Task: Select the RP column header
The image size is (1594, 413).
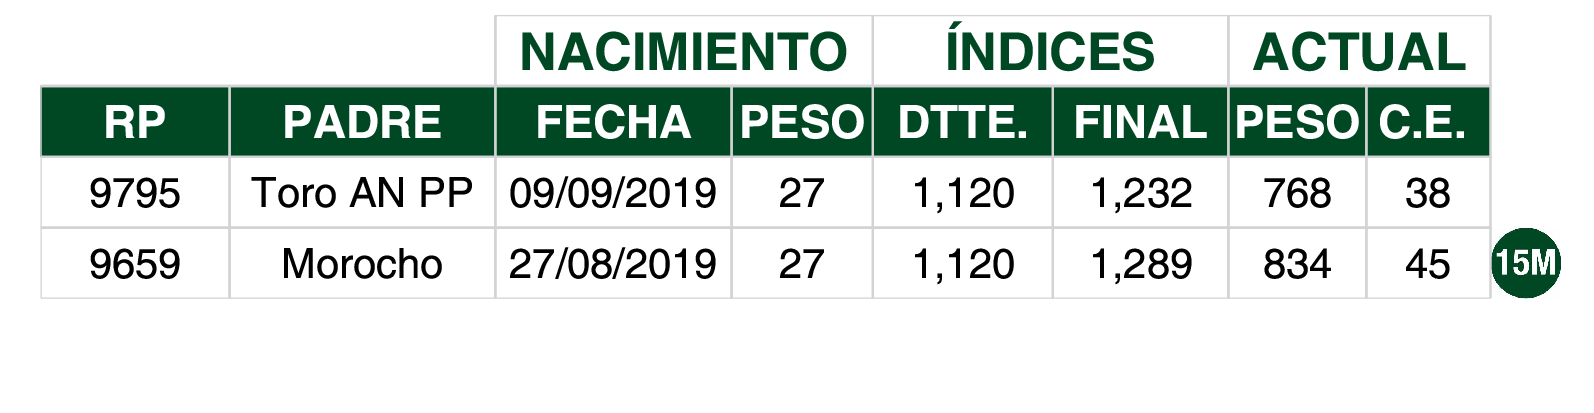Action: [x=135, y=122]
